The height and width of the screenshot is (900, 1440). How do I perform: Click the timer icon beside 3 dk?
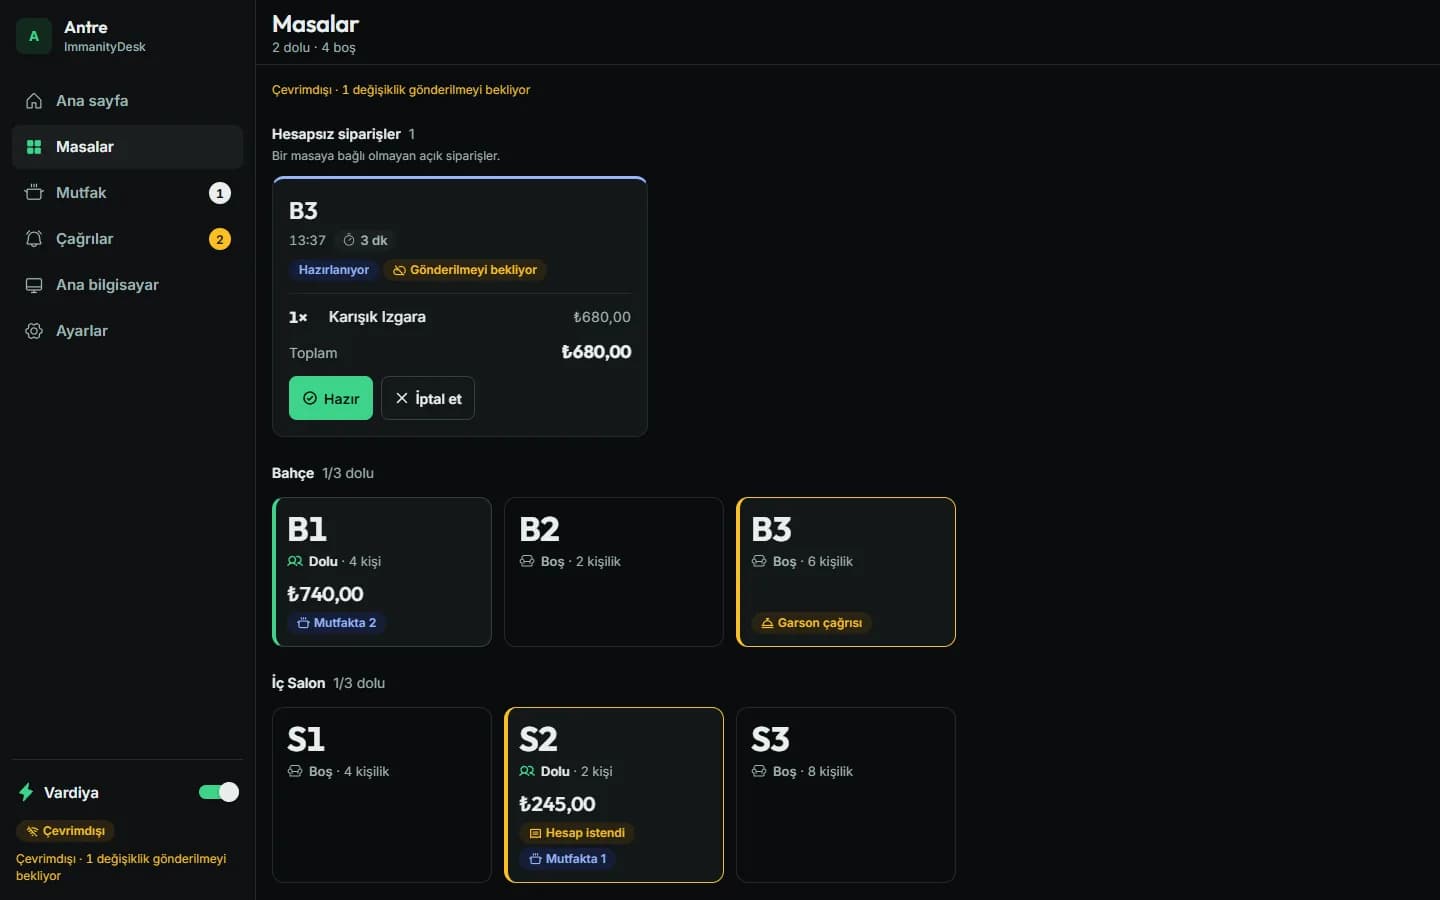[349, 240]
